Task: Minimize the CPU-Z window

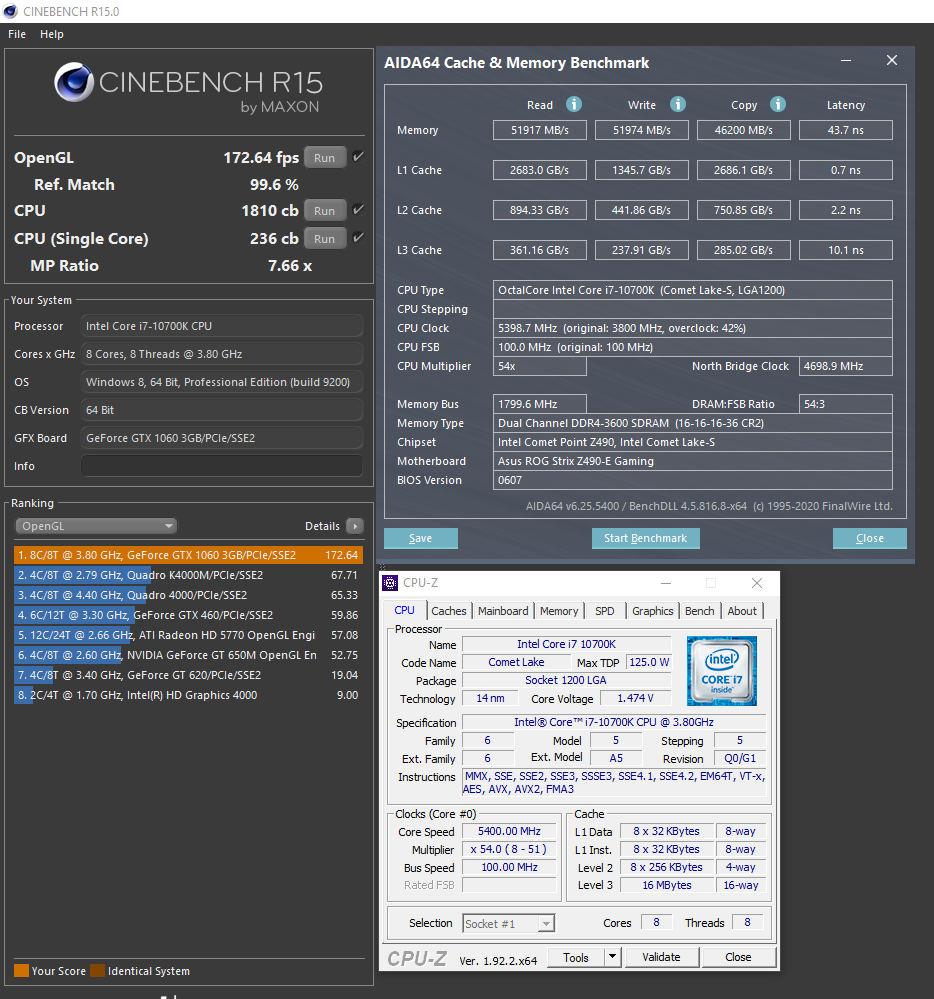Action: [666, 583]
